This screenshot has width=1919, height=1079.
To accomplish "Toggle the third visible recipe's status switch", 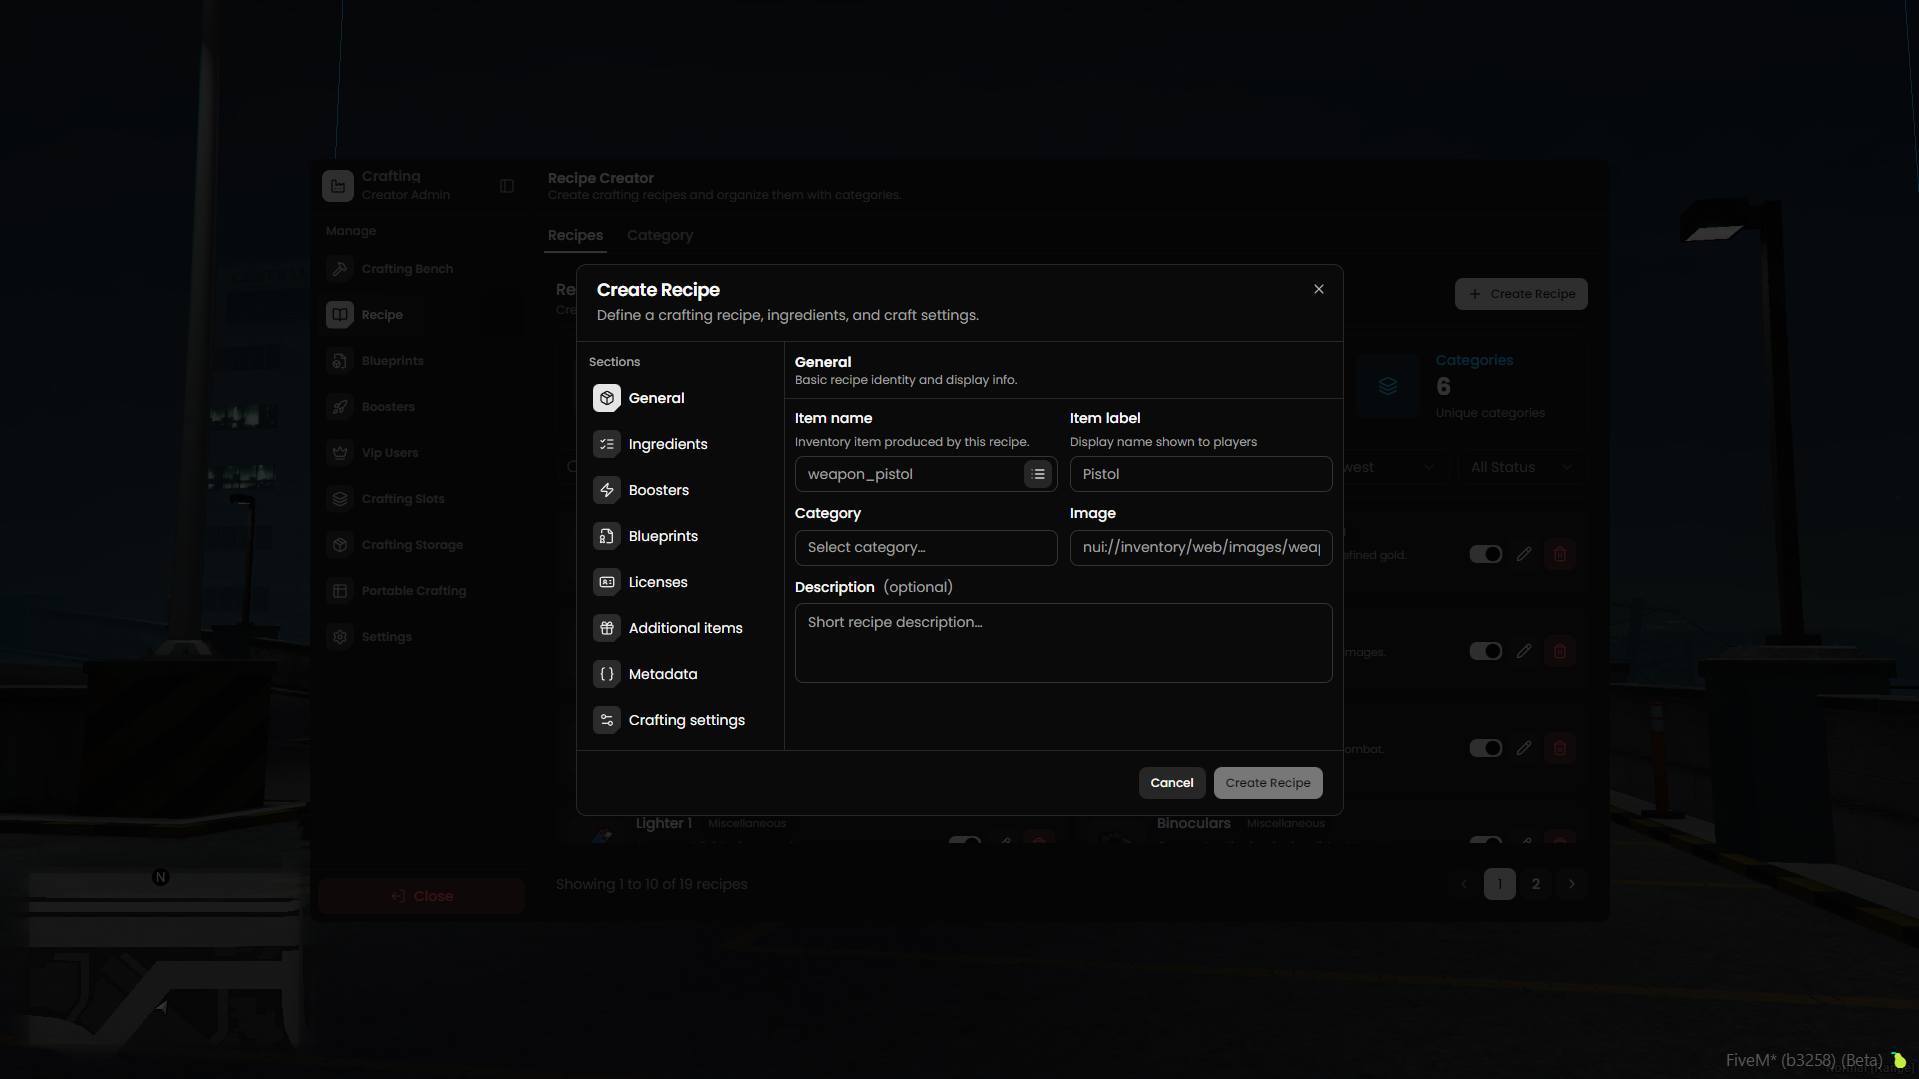I will pyautogui.click(x=1486, y=748).
